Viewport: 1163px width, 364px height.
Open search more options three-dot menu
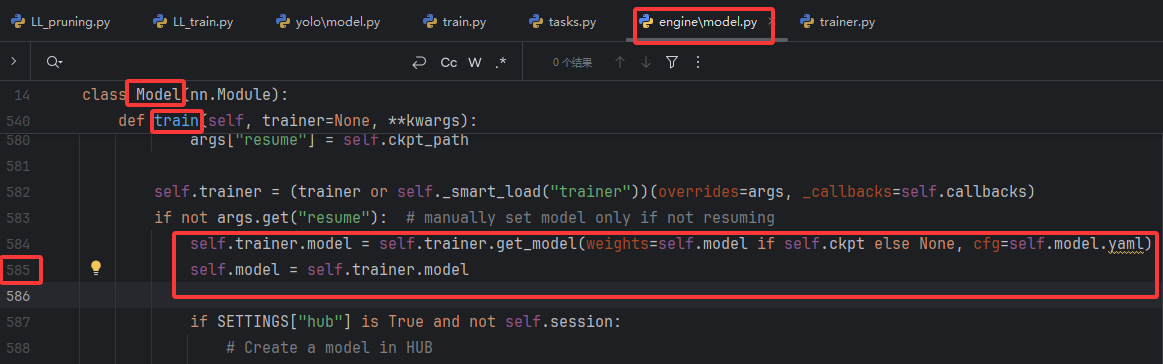point(697,62)
